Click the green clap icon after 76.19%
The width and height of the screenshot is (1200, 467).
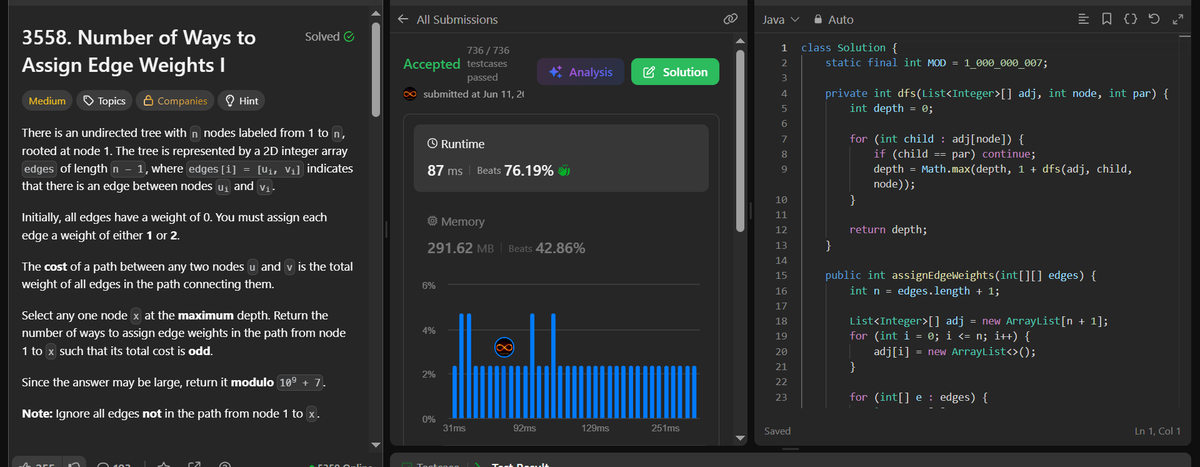click(x=564, y=171)
